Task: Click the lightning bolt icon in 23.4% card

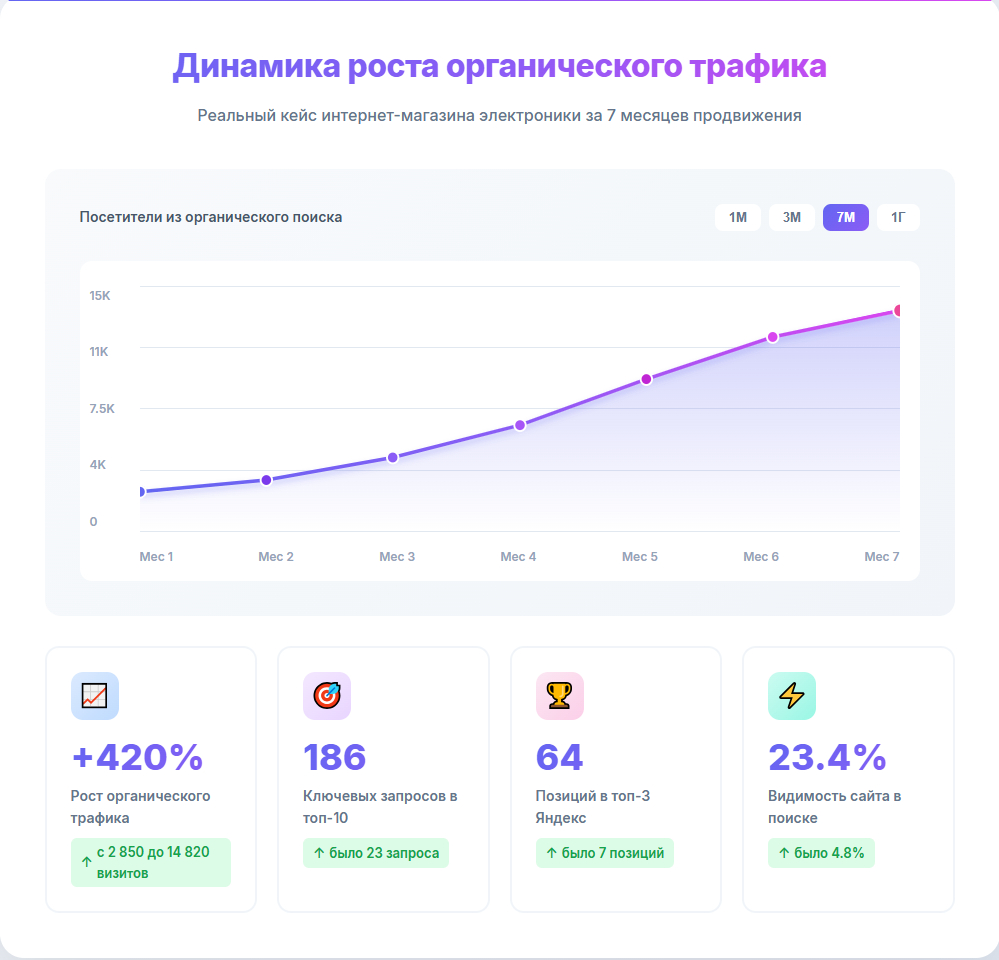Action: [792, 696]
